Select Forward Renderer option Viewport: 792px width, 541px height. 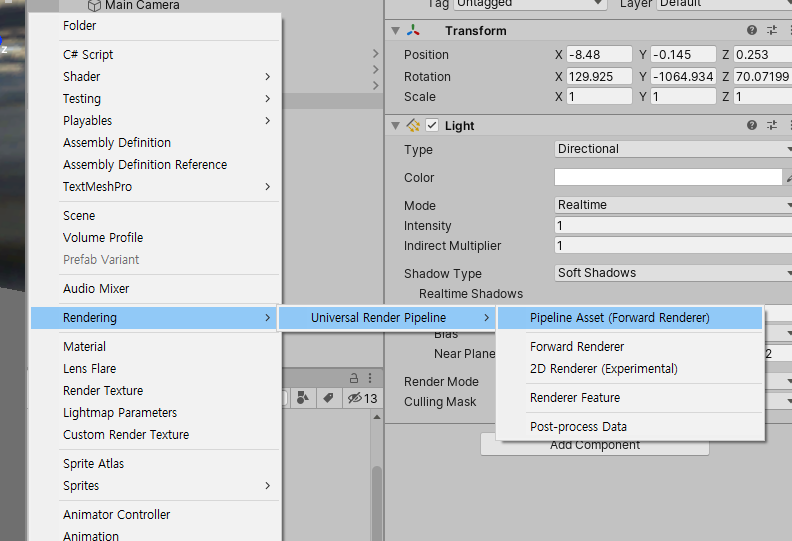(x=630, y=347)
